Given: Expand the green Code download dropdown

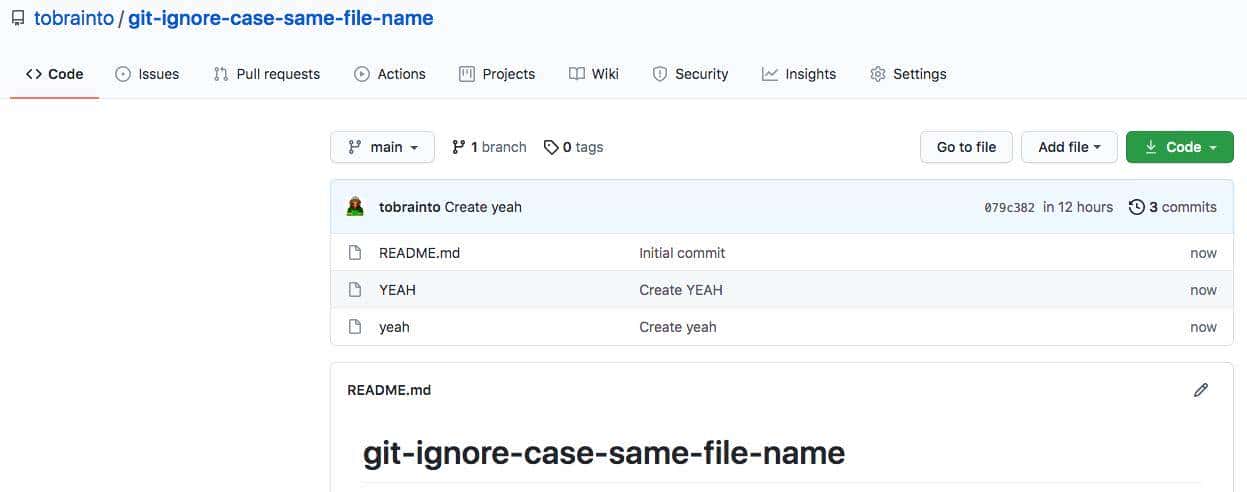Looking at the screenshot, I should point(1179,147).
